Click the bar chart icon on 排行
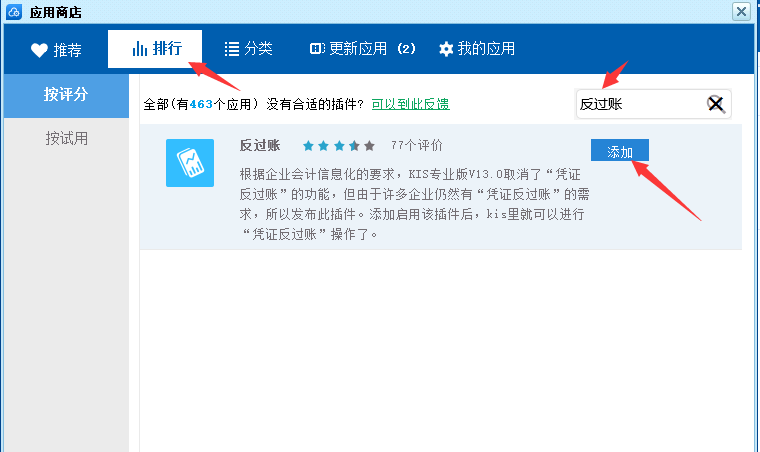 point(139,49)
